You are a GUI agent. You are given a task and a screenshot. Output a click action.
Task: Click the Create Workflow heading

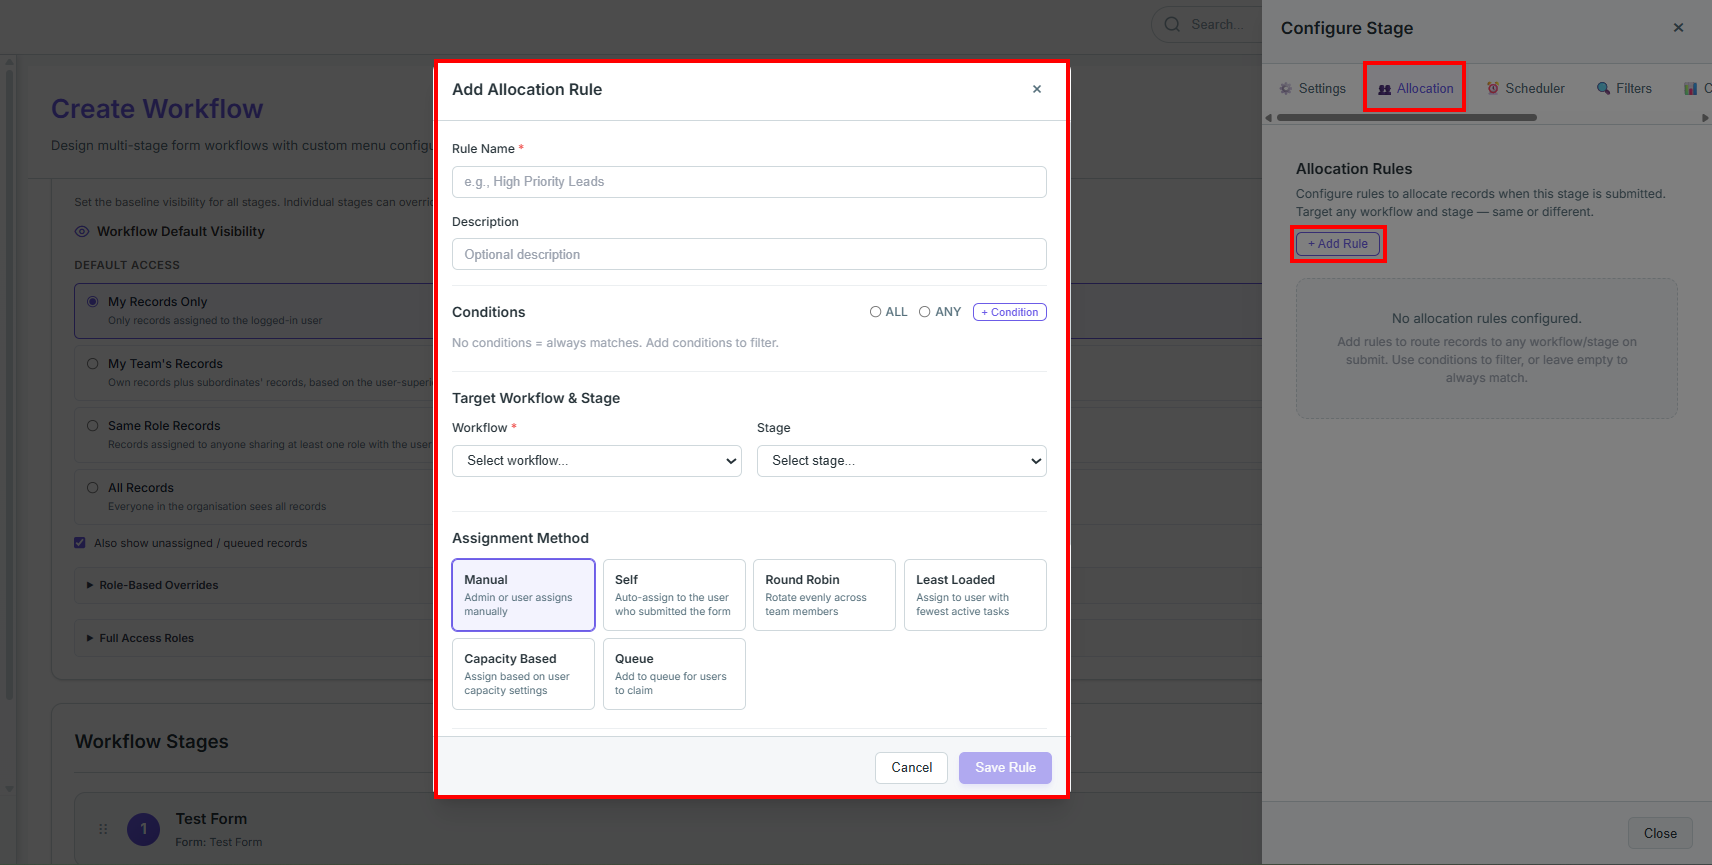157,109
